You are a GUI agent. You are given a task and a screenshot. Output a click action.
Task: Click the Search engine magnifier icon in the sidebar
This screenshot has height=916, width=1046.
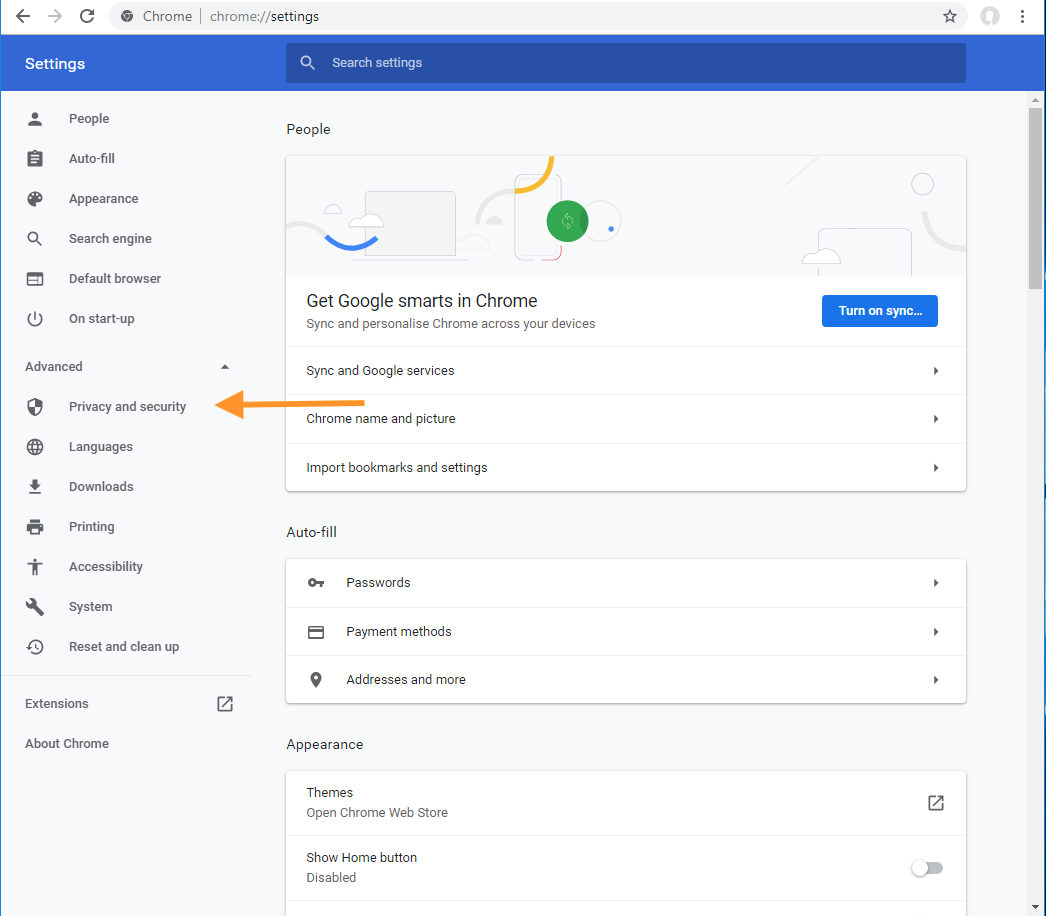coord(35,239)
